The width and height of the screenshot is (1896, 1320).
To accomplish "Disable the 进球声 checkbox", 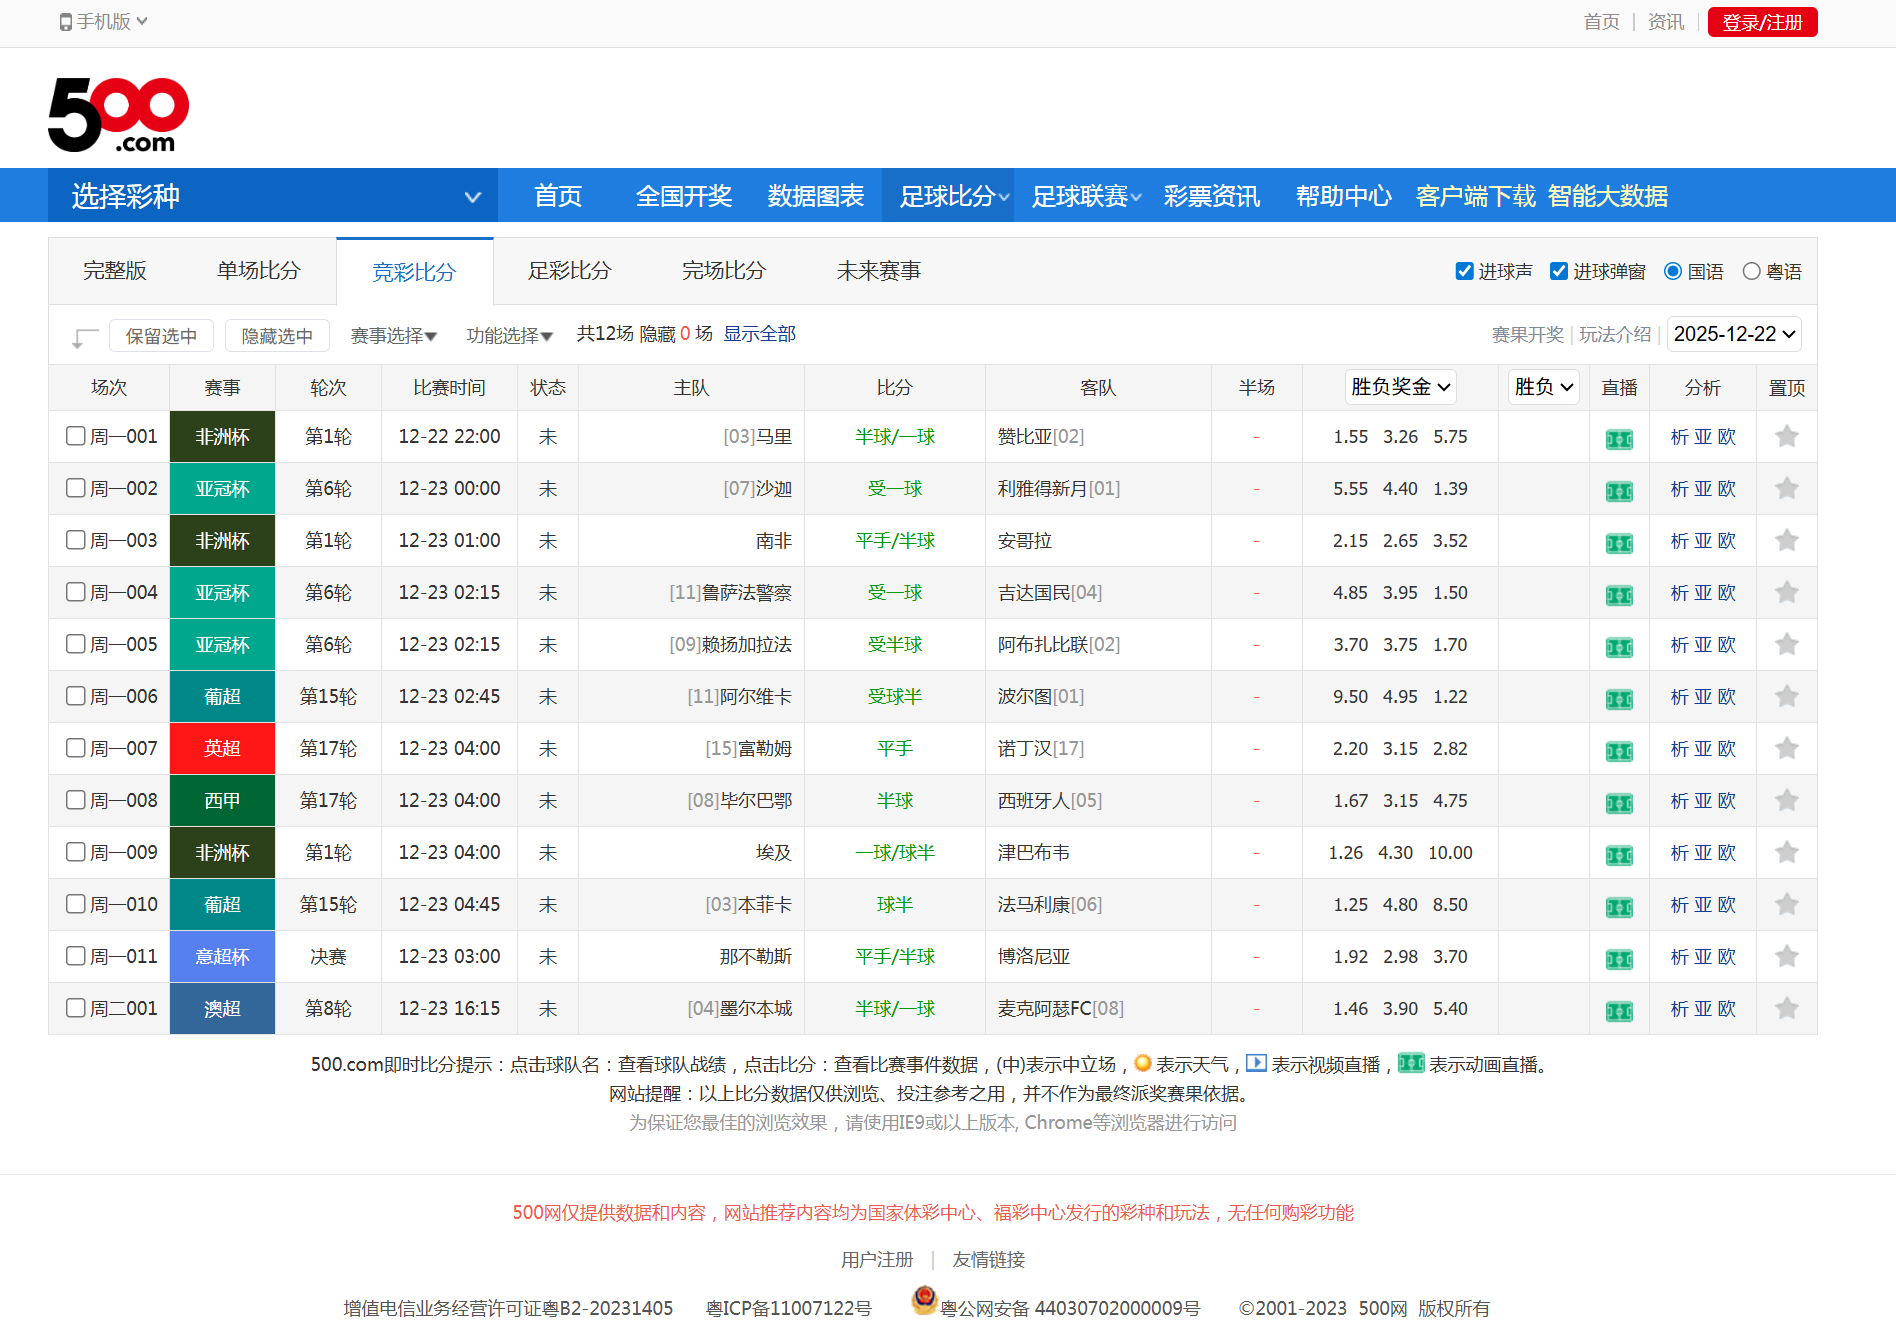I will [1463, 271].
